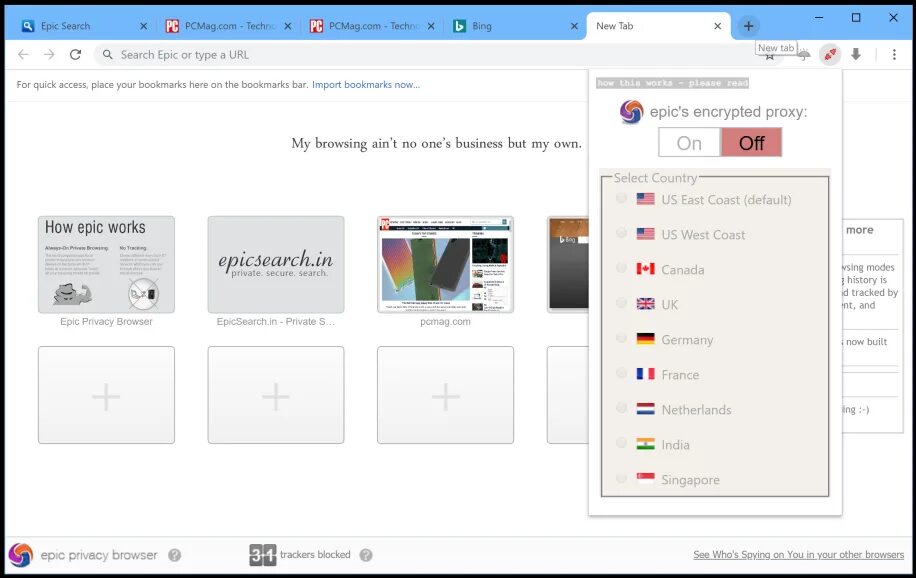
Task: Click first empty plus tile under Epic Privacy Browser
Action: click(106, 395)
